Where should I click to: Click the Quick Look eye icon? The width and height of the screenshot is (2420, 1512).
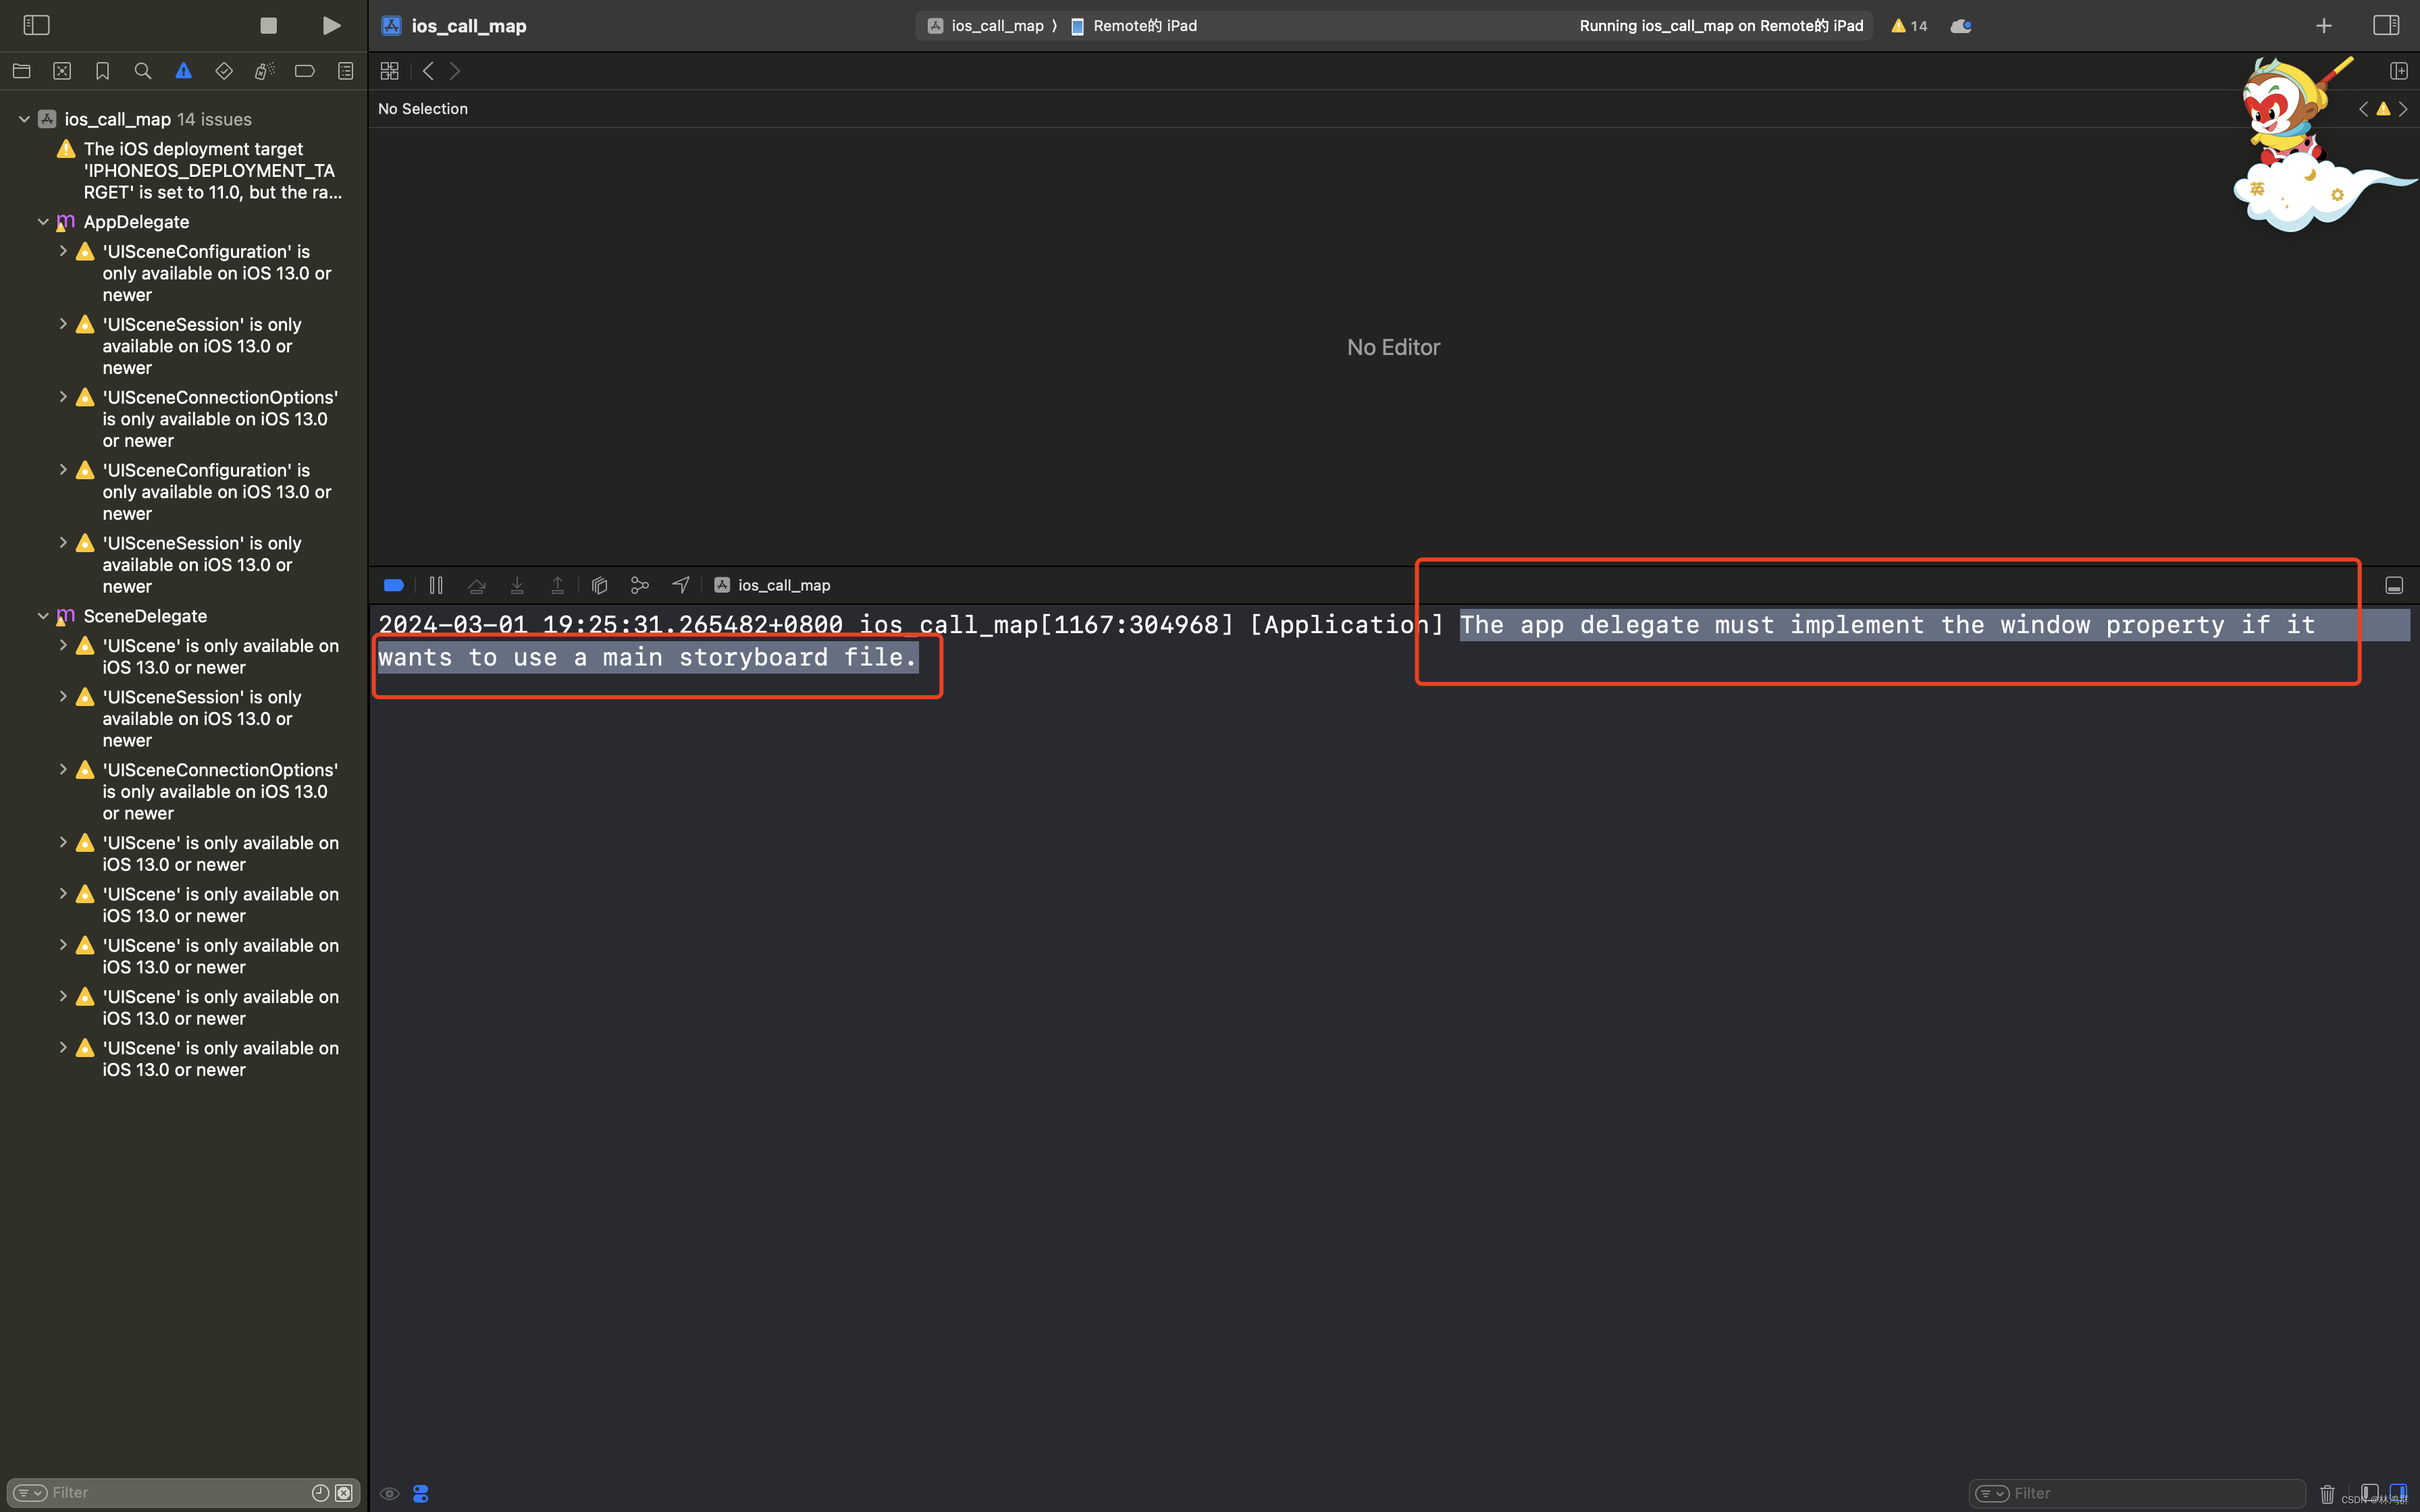click(390, 1493)
